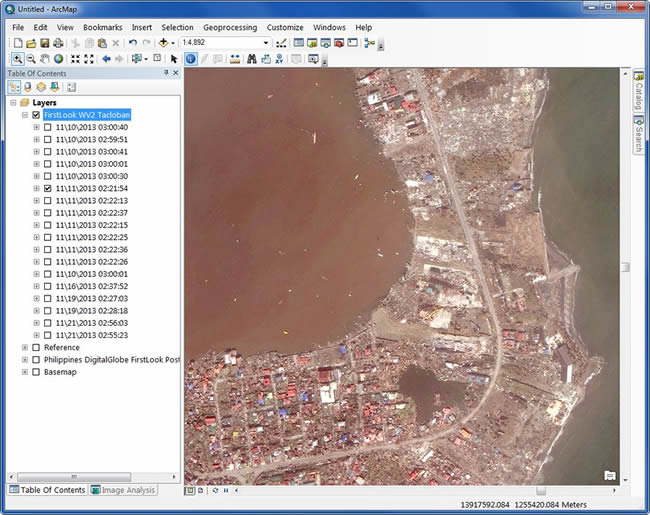Click the Undo icon
The width and height of the screenshot is (650, 515).
pyautogui.click(x=133, y=43)
